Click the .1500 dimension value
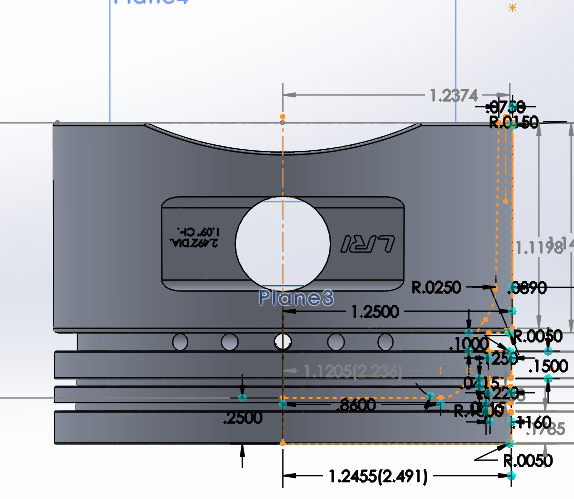The image size is (574, 499). point(548,366)
